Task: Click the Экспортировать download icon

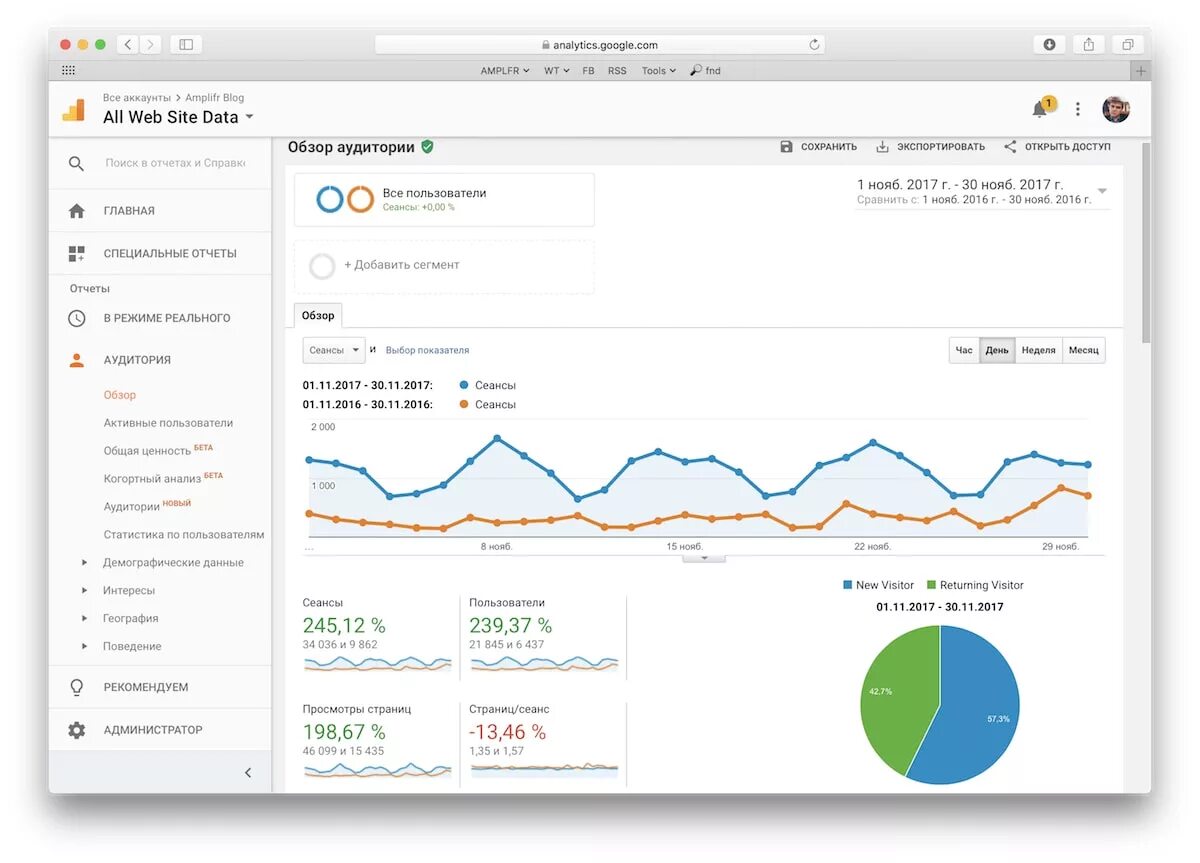Action: tap(882, 146)
